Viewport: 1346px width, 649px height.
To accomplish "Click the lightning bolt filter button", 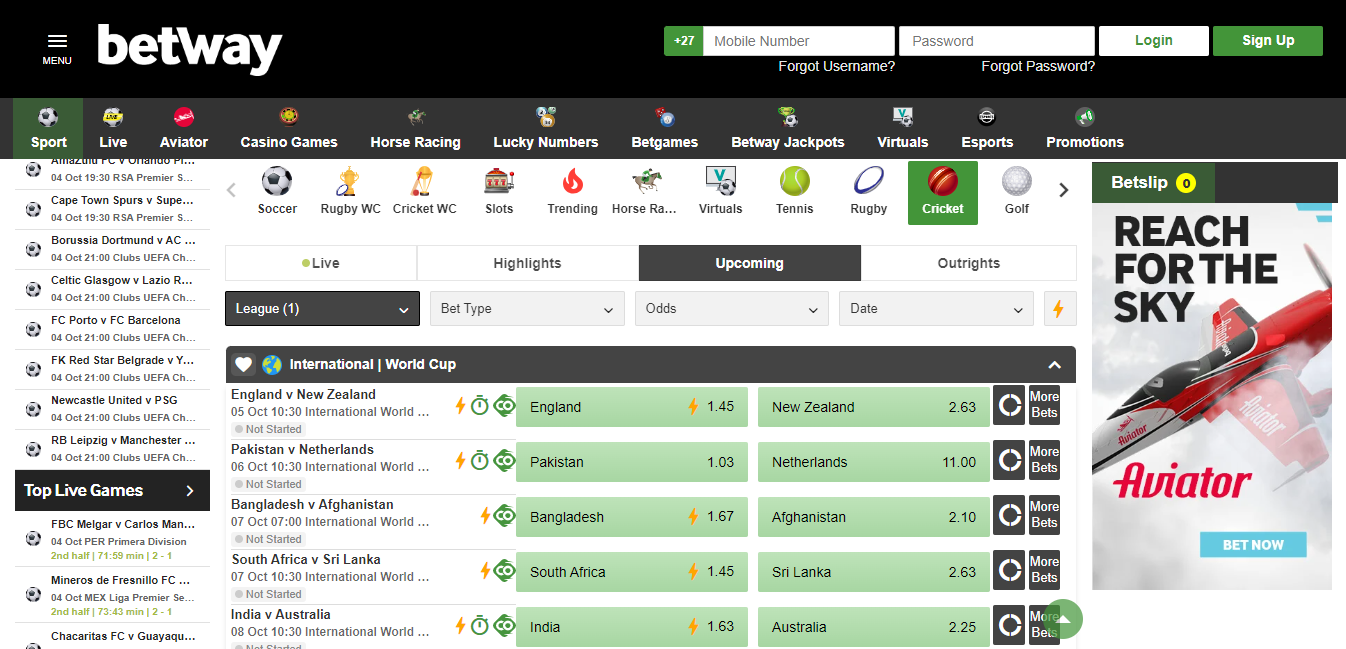I will 1059,309.
